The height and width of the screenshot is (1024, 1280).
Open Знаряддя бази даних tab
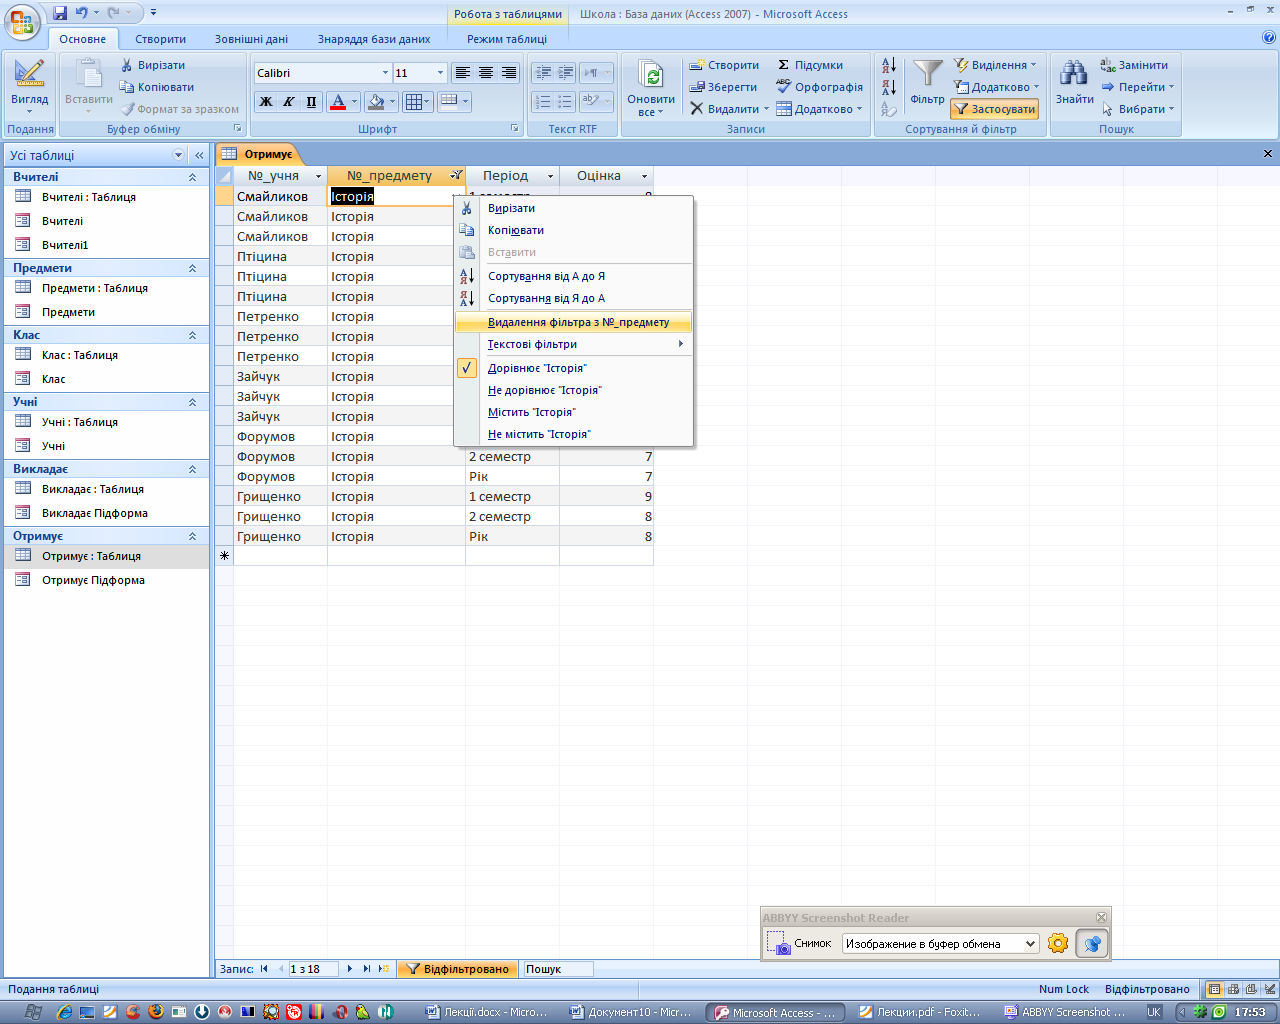click(x=374, y=39)
